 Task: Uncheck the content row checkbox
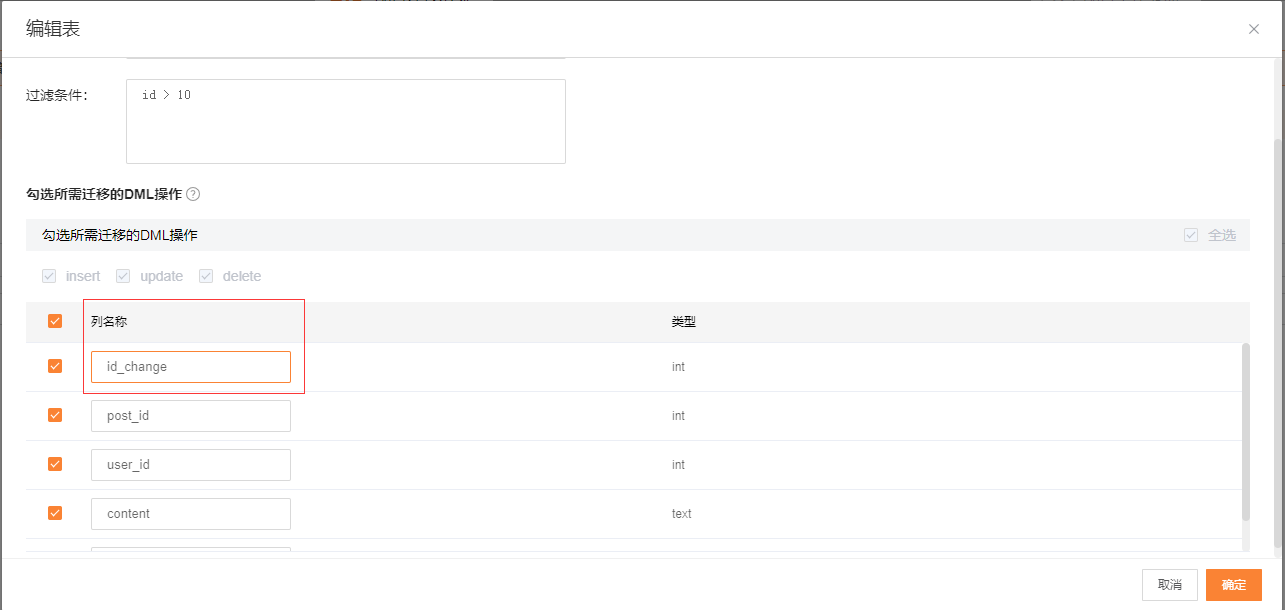(x=55, y=513)
